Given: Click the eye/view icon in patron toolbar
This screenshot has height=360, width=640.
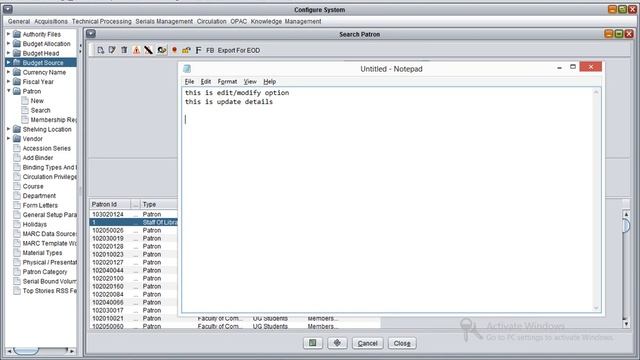Looking at the screenshot, I should 162,50.
